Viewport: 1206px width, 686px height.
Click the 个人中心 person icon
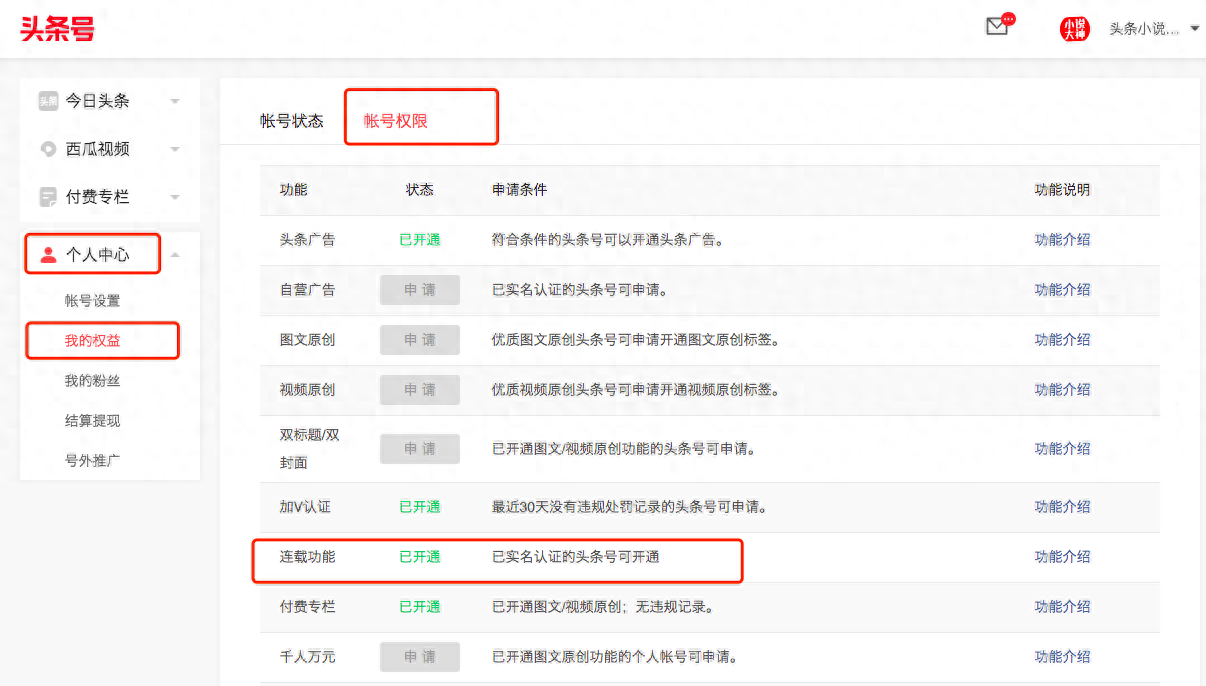click(x=48, y=255)
